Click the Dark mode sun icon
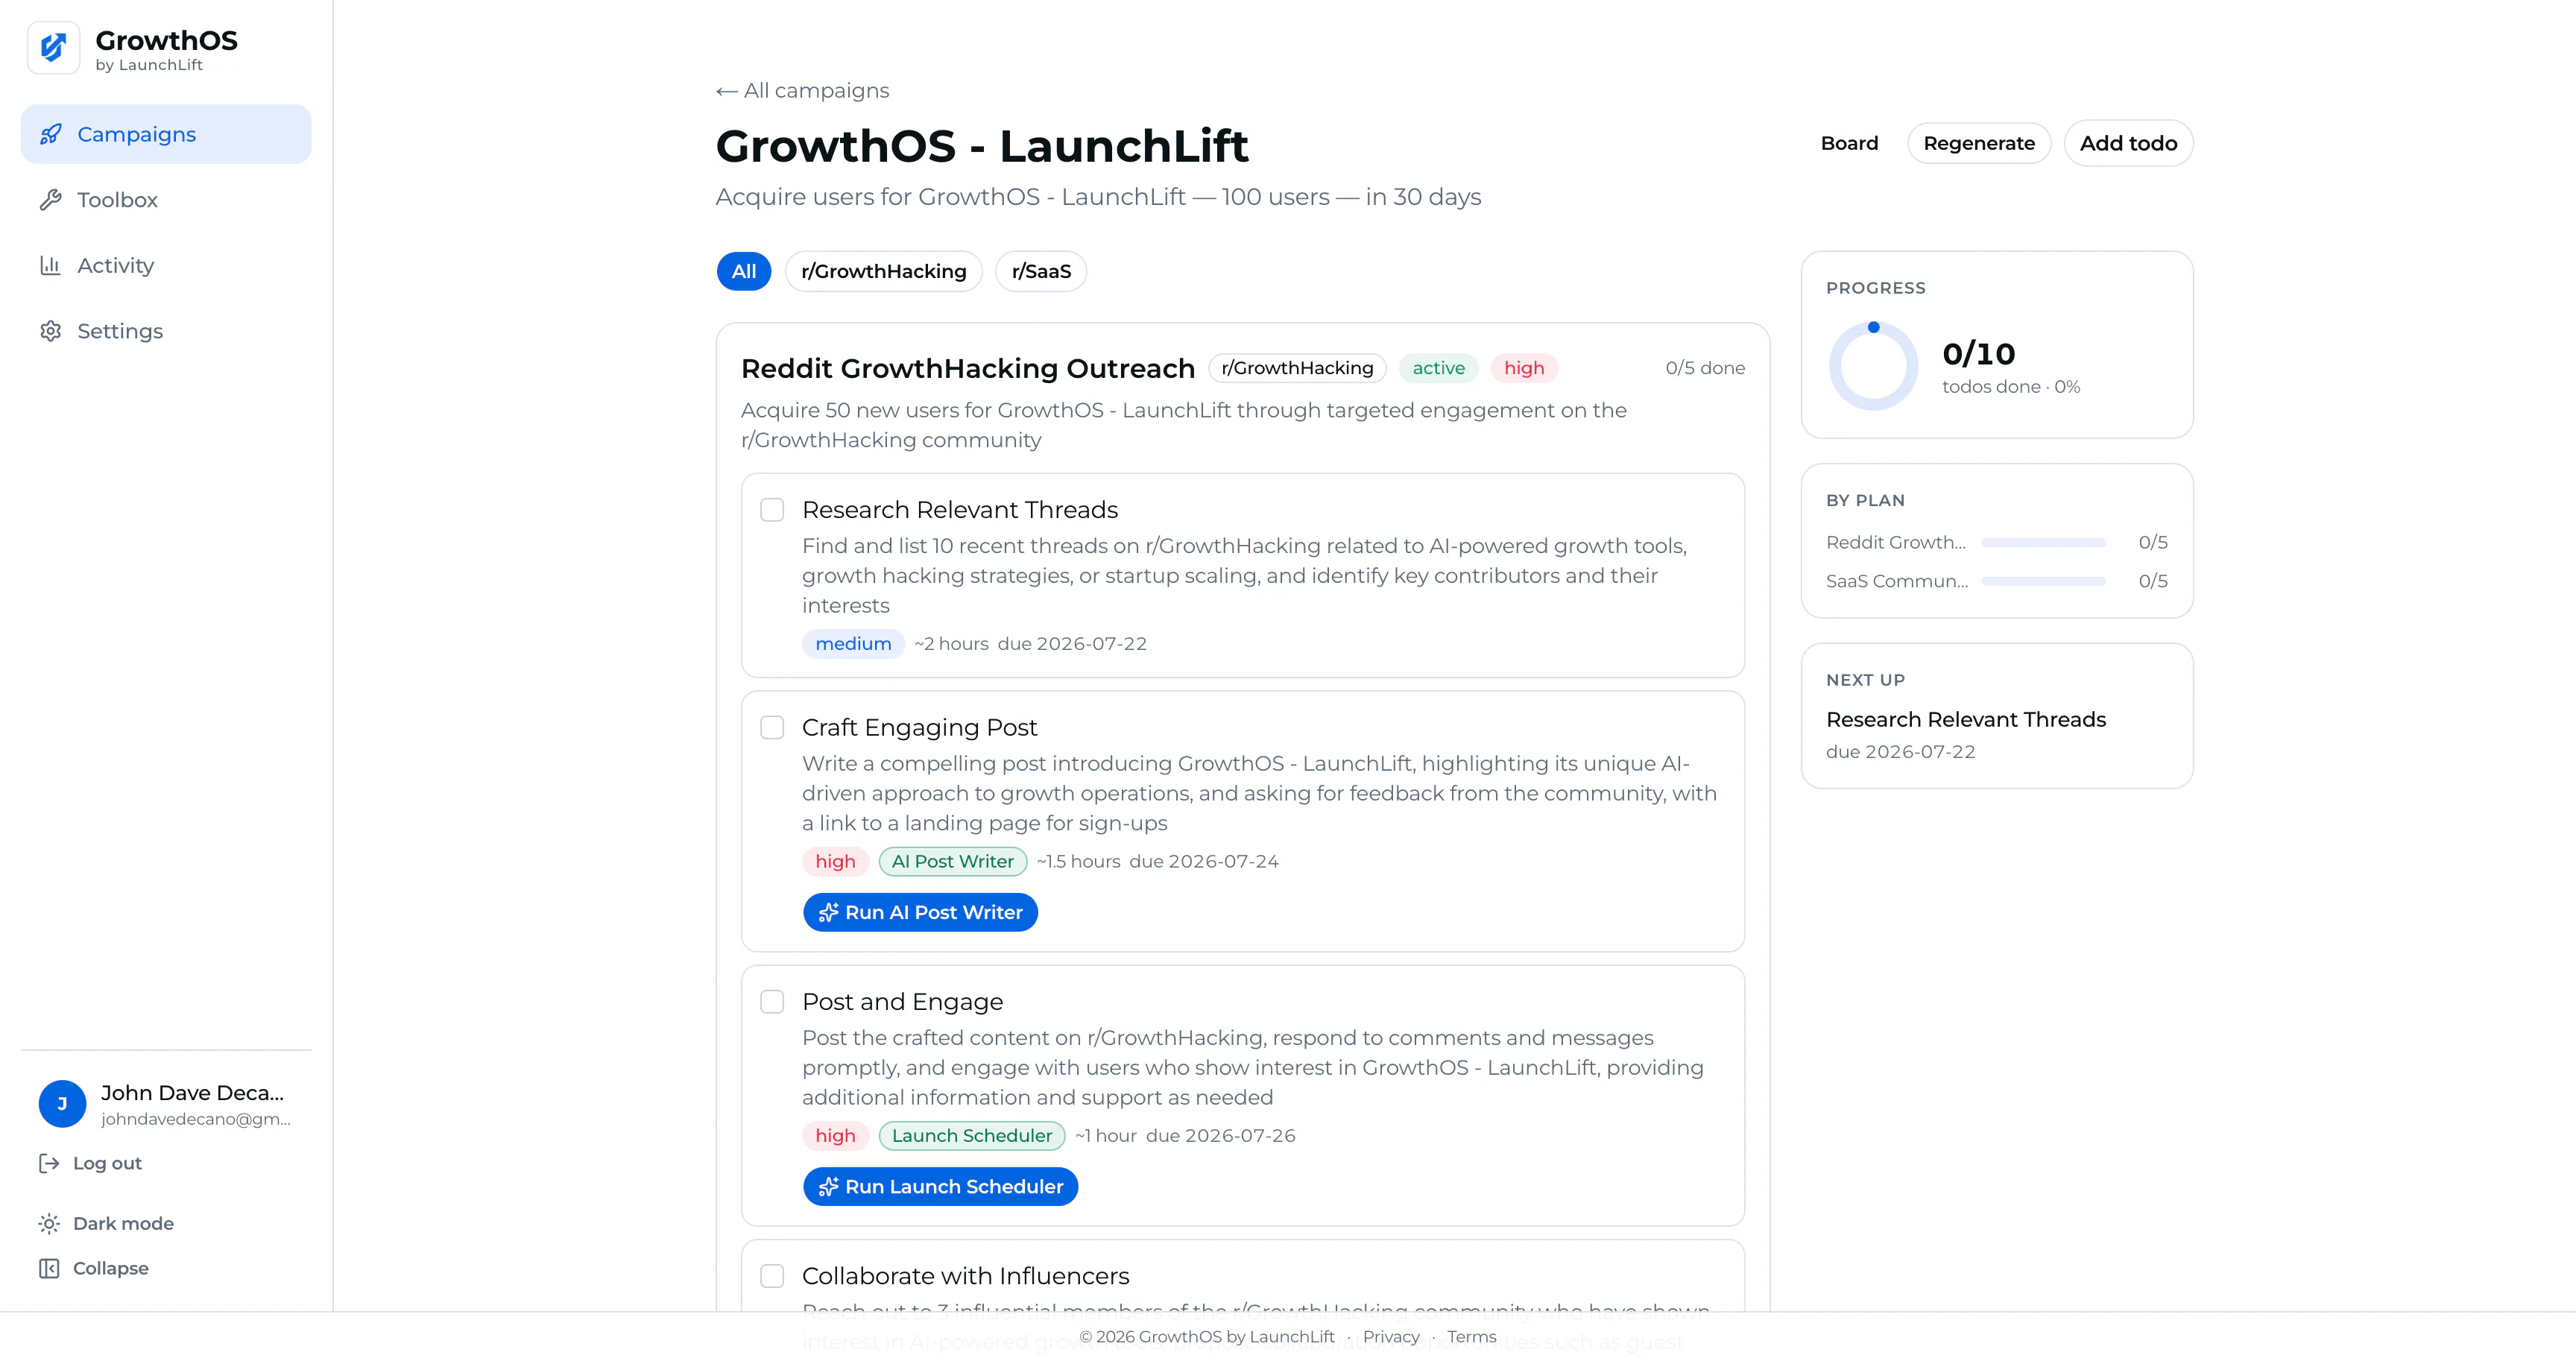Viewport: 2576px width, 1361px height. [49, 1223]
